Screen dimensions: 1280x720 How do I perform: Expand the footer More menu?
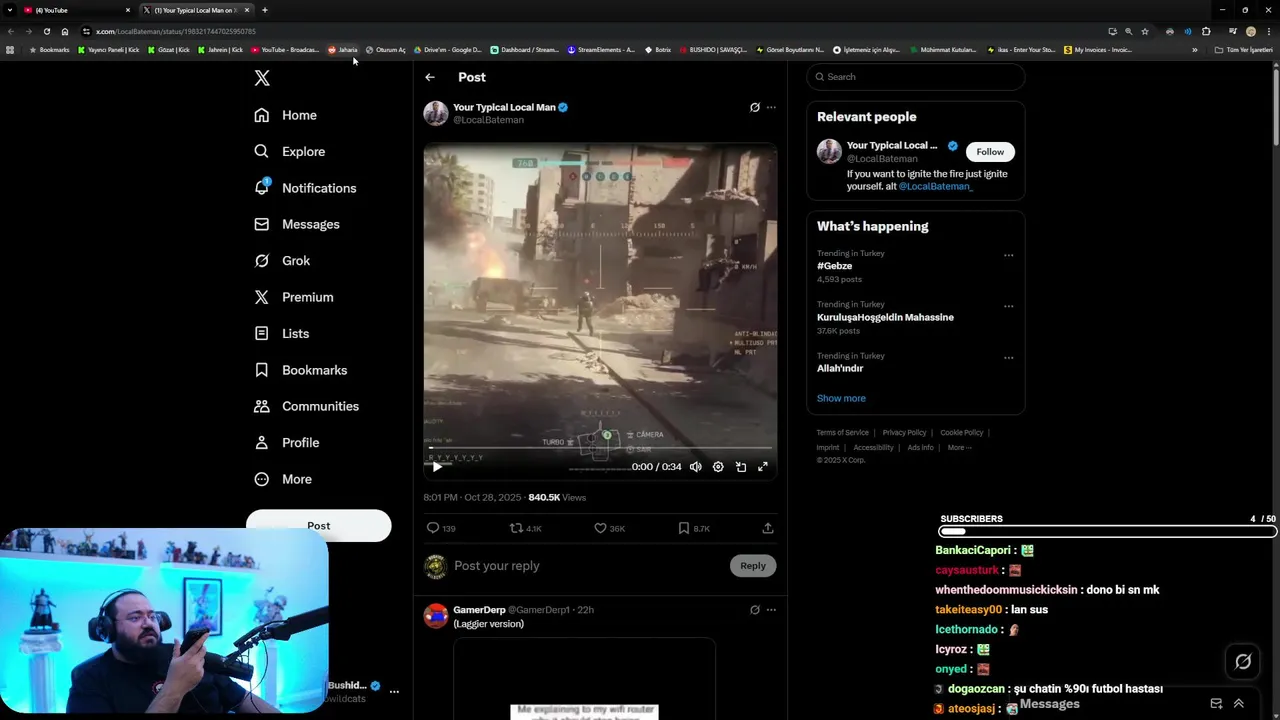959,448
